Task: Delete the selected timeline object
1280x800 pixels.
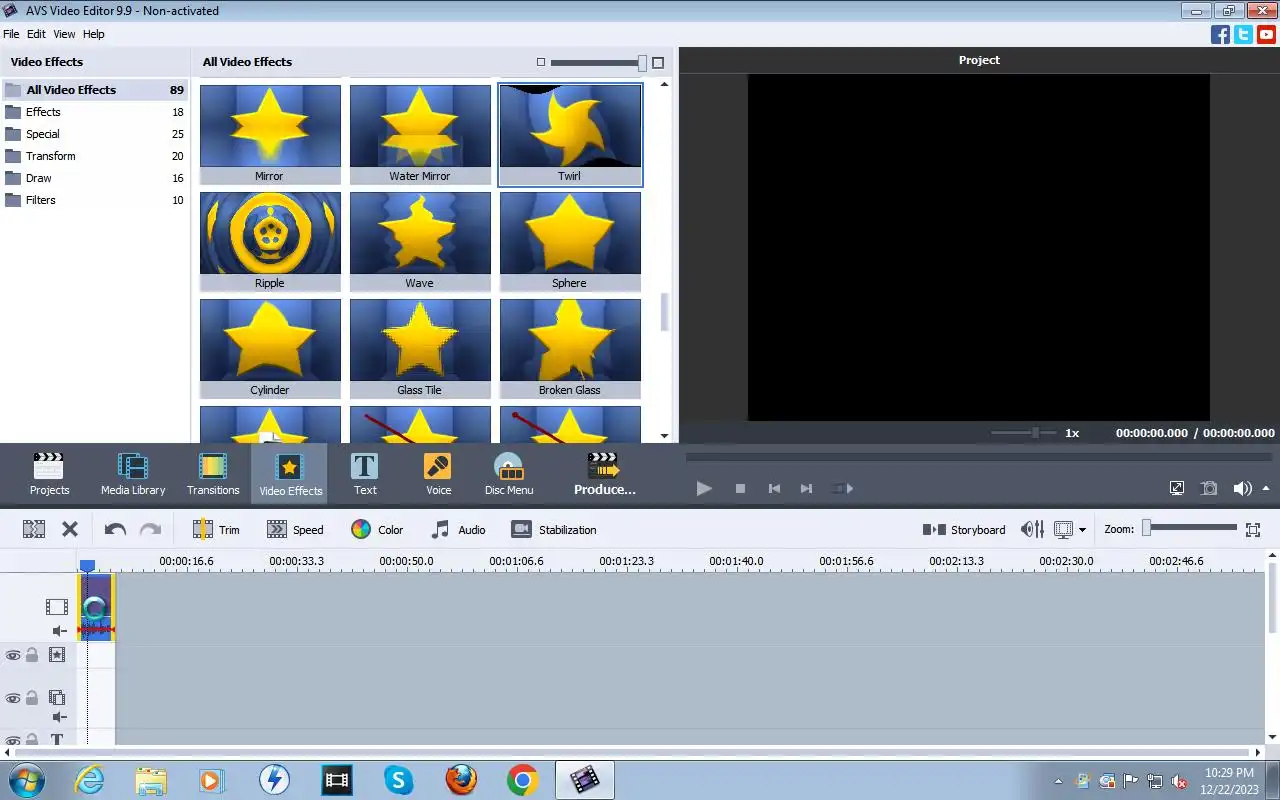Action: 70,530
